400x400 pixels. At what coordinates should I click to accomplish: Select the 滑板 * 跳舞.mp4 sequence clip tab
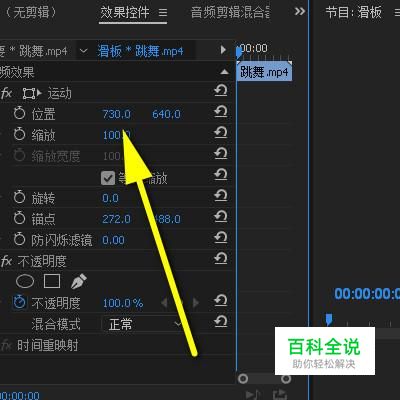click(140, 51)
